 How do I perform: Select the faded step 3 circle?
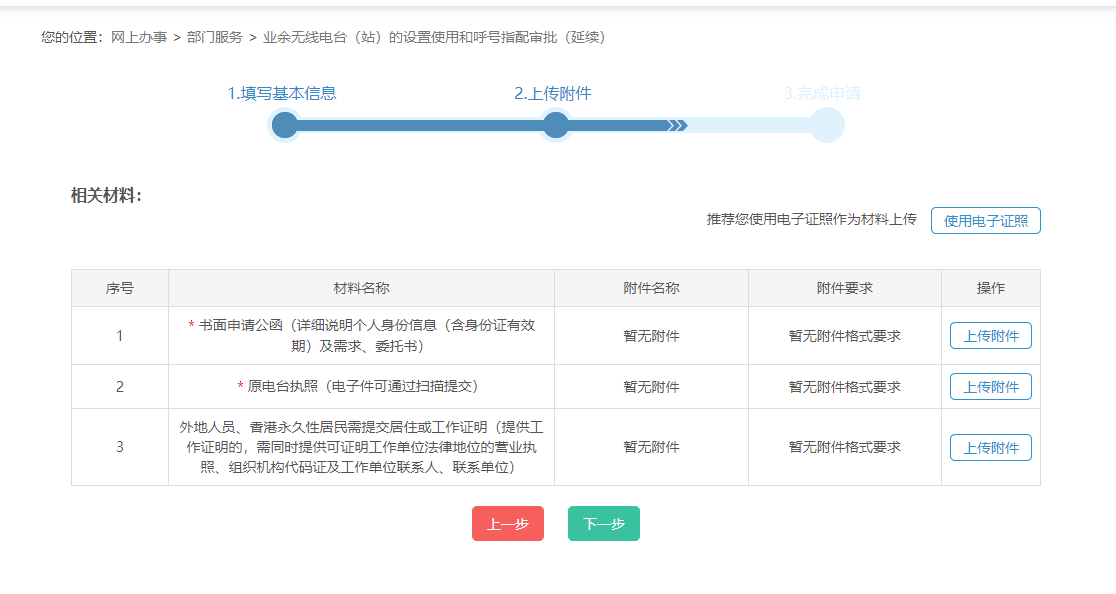tap(827, 125)
